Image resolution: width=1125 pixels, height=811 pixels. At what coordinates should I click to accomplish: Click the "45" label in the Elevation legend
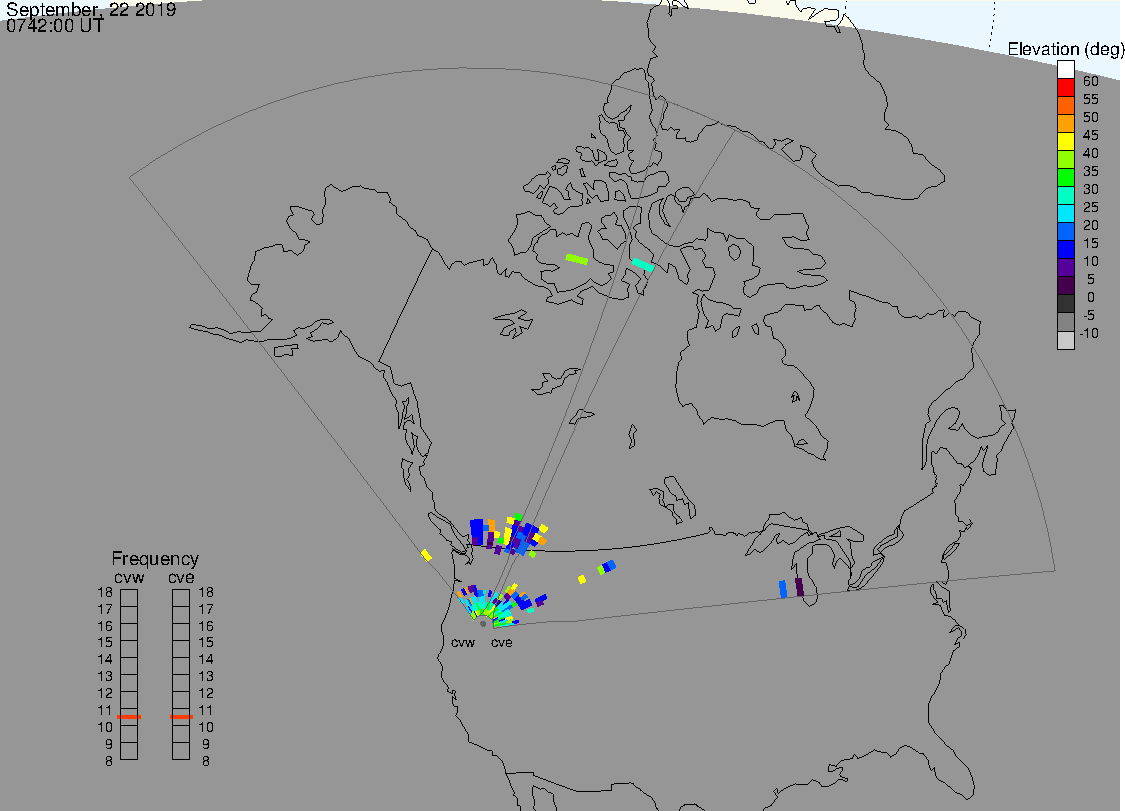(1091, 135)
